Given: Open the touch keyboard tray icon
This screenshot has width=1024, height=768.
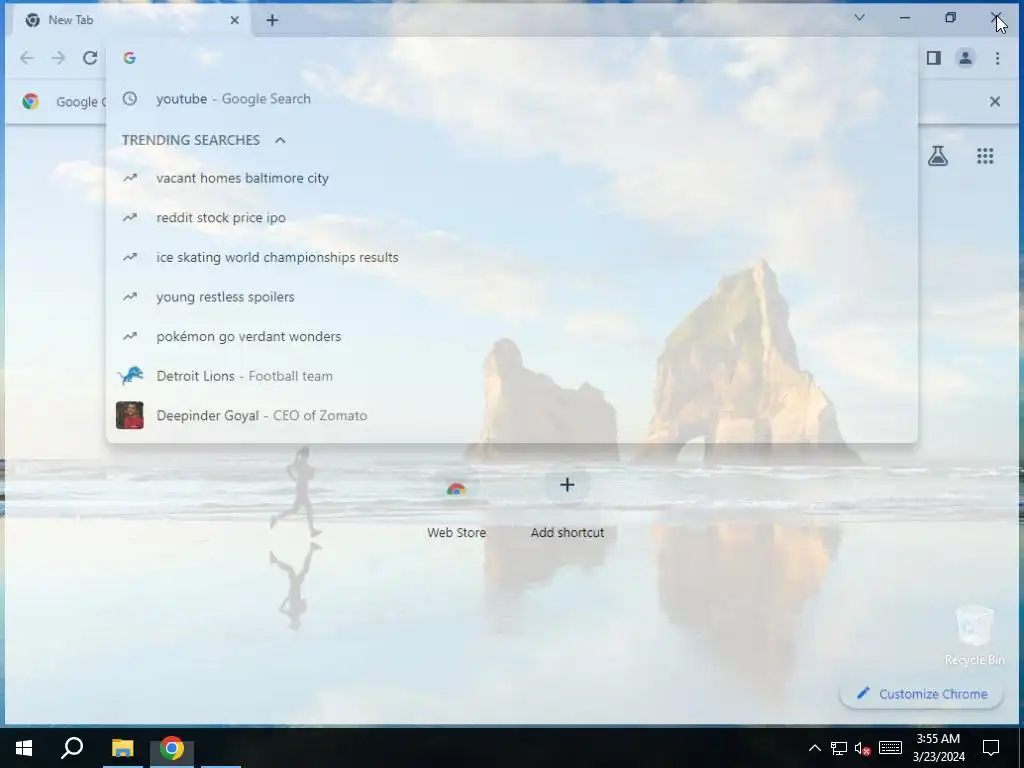Looking at the screenshot, I should [890, 748].
